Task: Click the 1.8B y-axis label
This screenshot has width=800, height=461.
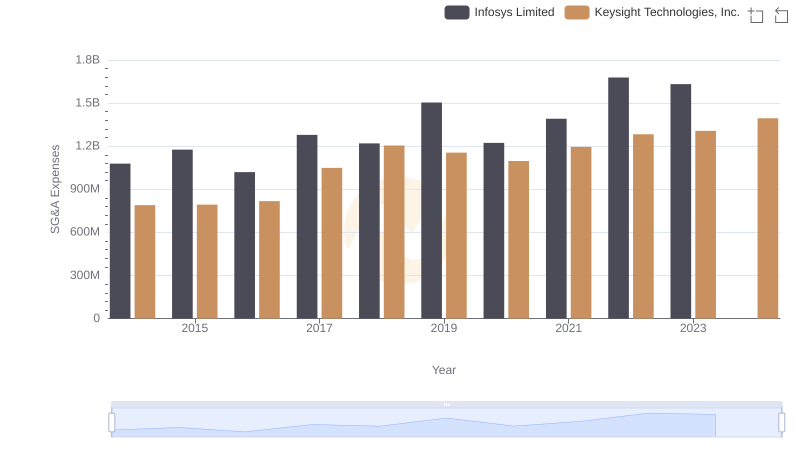Action: pyautogui.click(x=88, y=60)
